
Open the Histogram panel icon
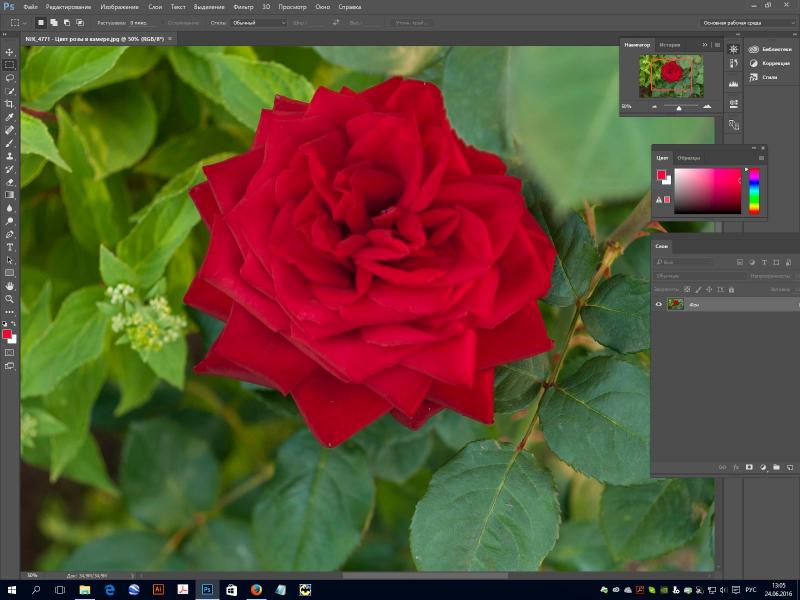tap(734, 84)
